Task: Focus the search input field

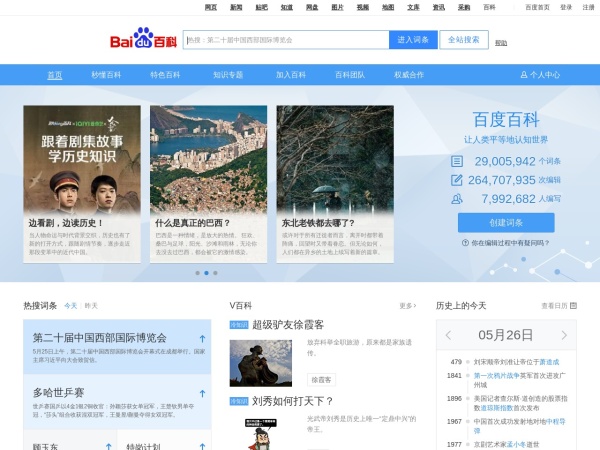Action: point(286,40)
